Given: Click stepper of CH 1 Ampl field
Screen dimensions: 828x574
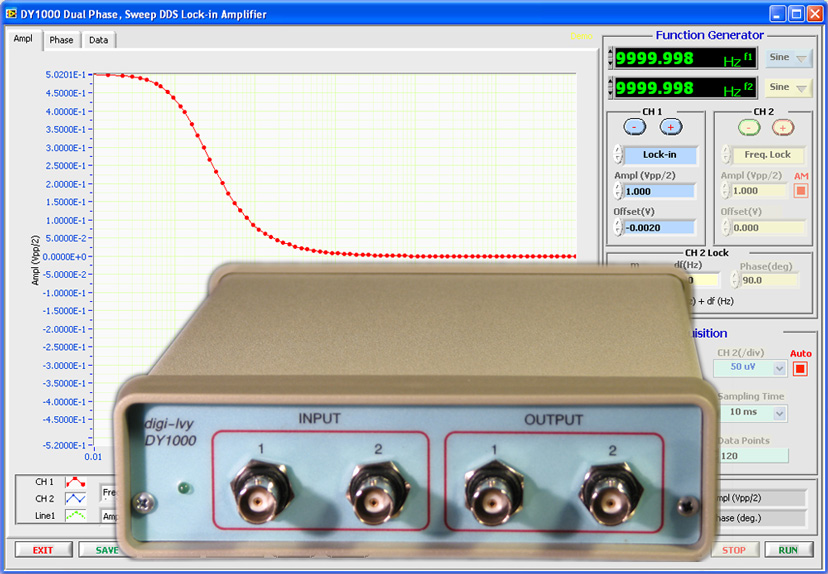Looking at the screenshot, I should [x=618, y=191].
